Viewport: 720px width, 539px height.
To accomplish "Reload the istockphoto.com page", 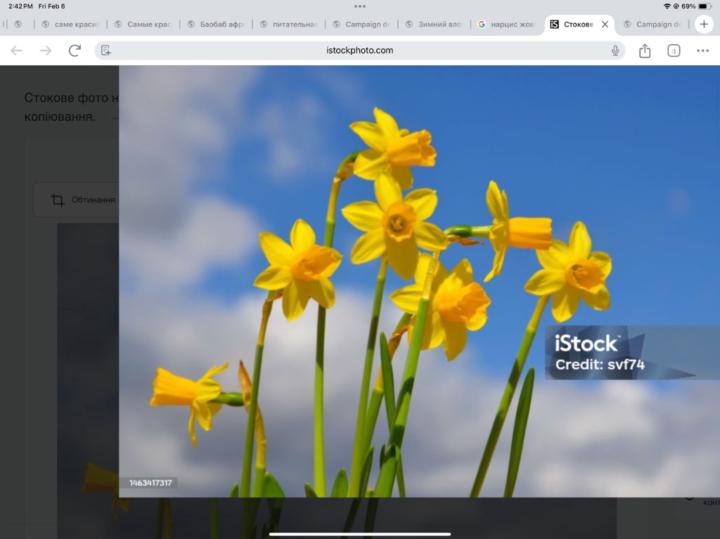I will click(75, 51).
